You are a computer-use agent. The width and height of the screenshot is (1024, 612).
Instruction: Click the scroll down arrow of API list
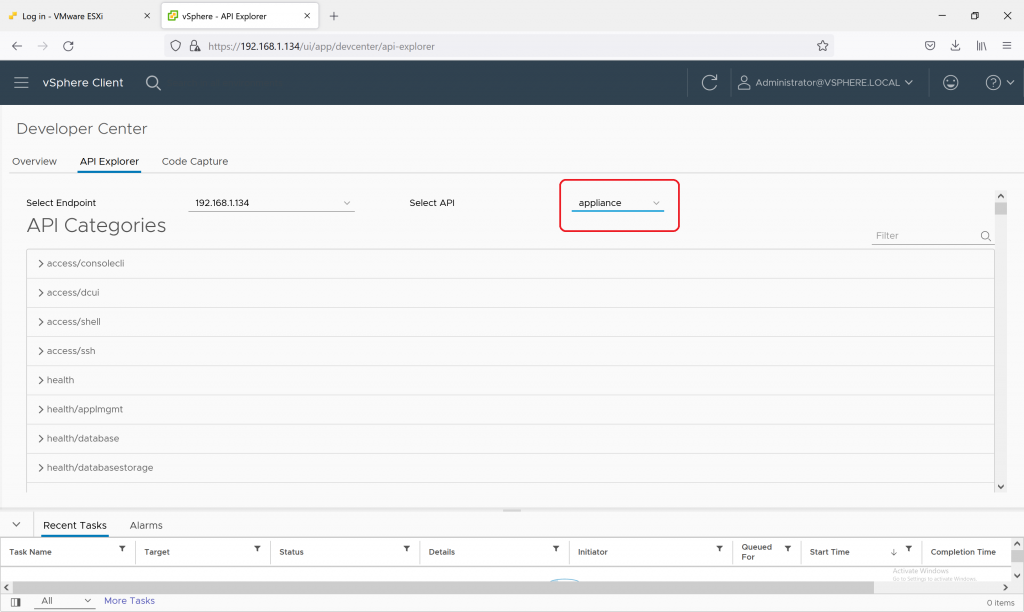(1000, 487)
